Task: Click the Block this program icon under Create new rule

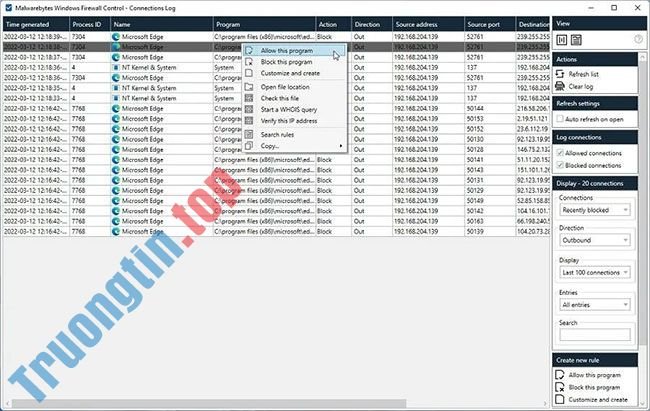Action: point(562,387)
